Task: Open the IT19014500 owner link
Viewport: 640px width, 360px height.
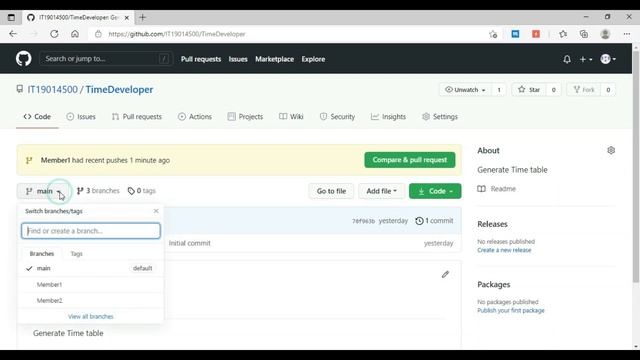Action: point(52,89)
